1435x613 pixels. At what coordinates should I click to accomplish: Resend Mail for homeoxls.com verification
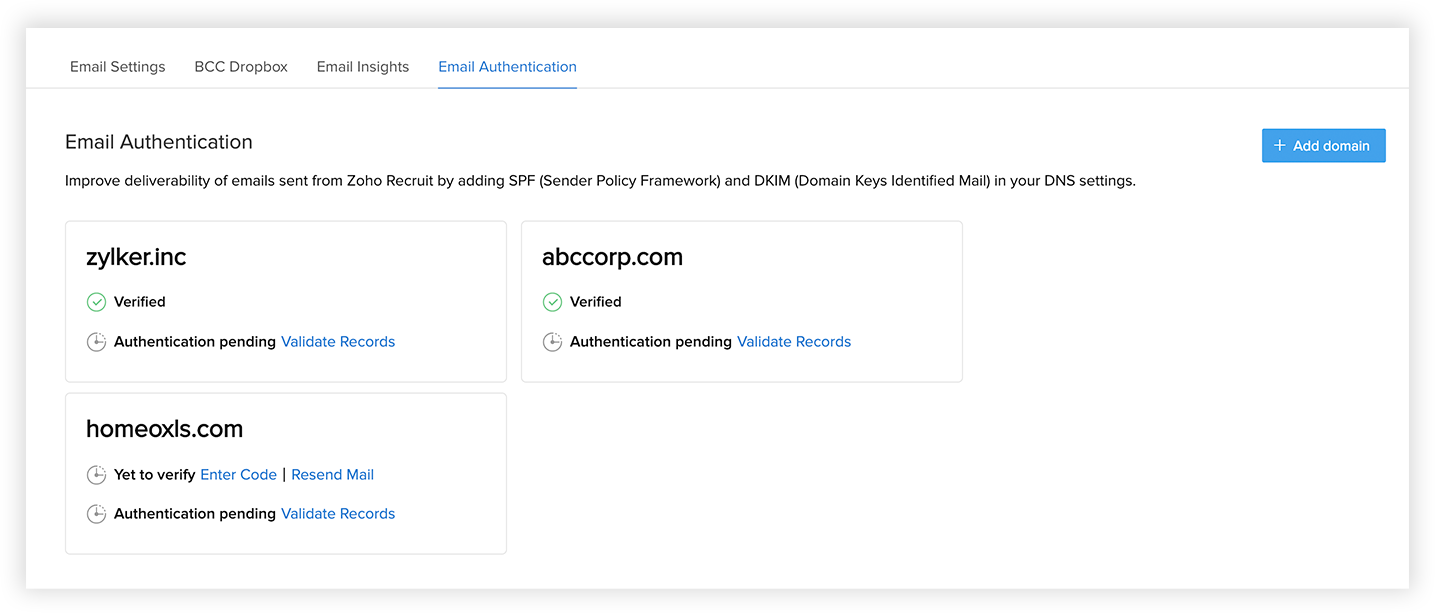[x=332, y=475]
